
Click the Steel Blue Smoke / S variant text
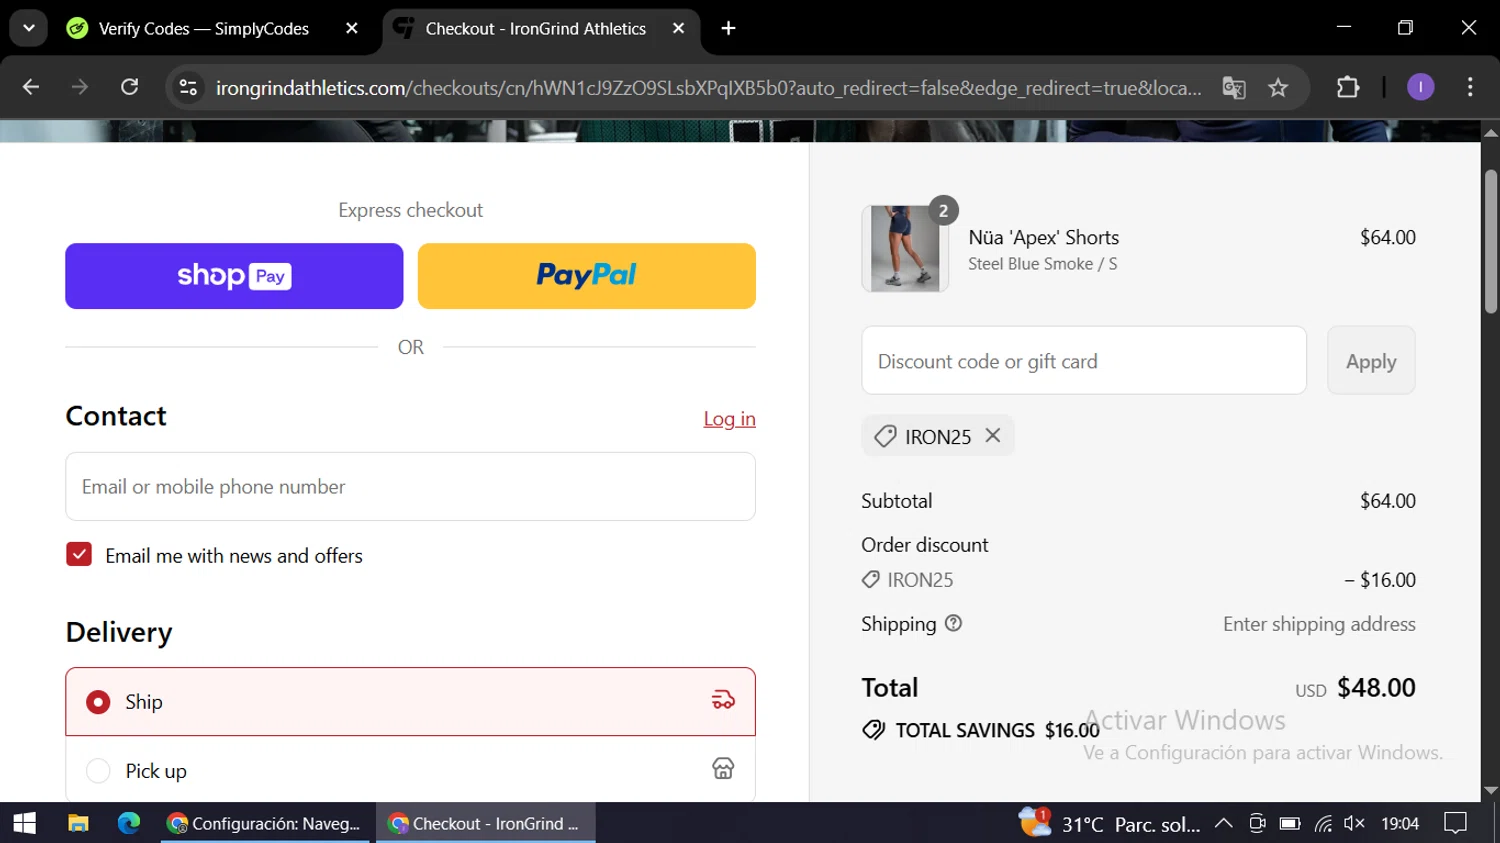(1042, 264)
